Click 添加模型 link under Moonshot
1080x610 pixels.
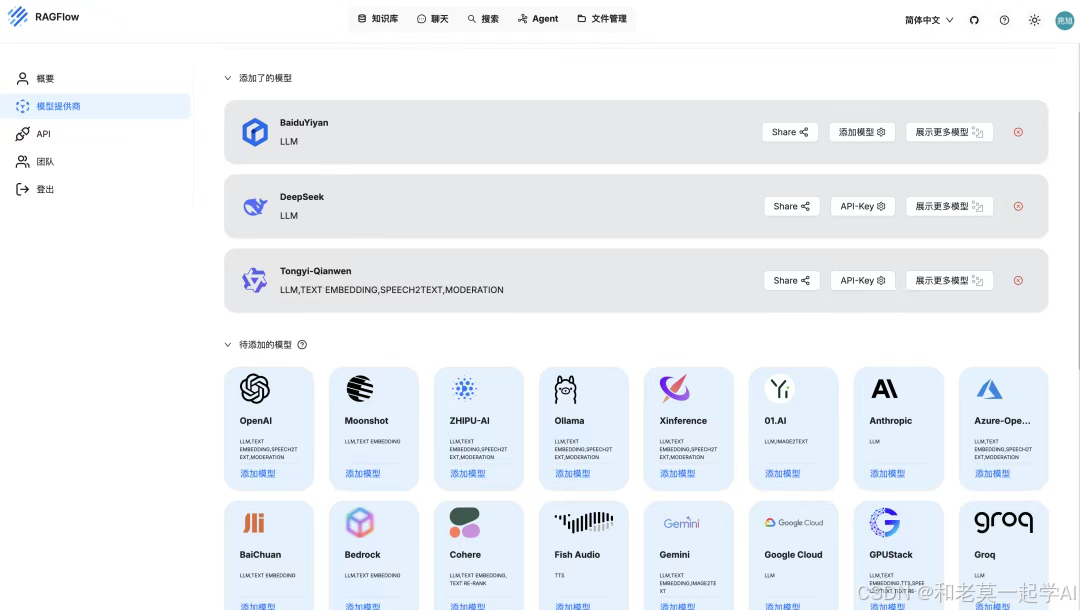point(362,474)
